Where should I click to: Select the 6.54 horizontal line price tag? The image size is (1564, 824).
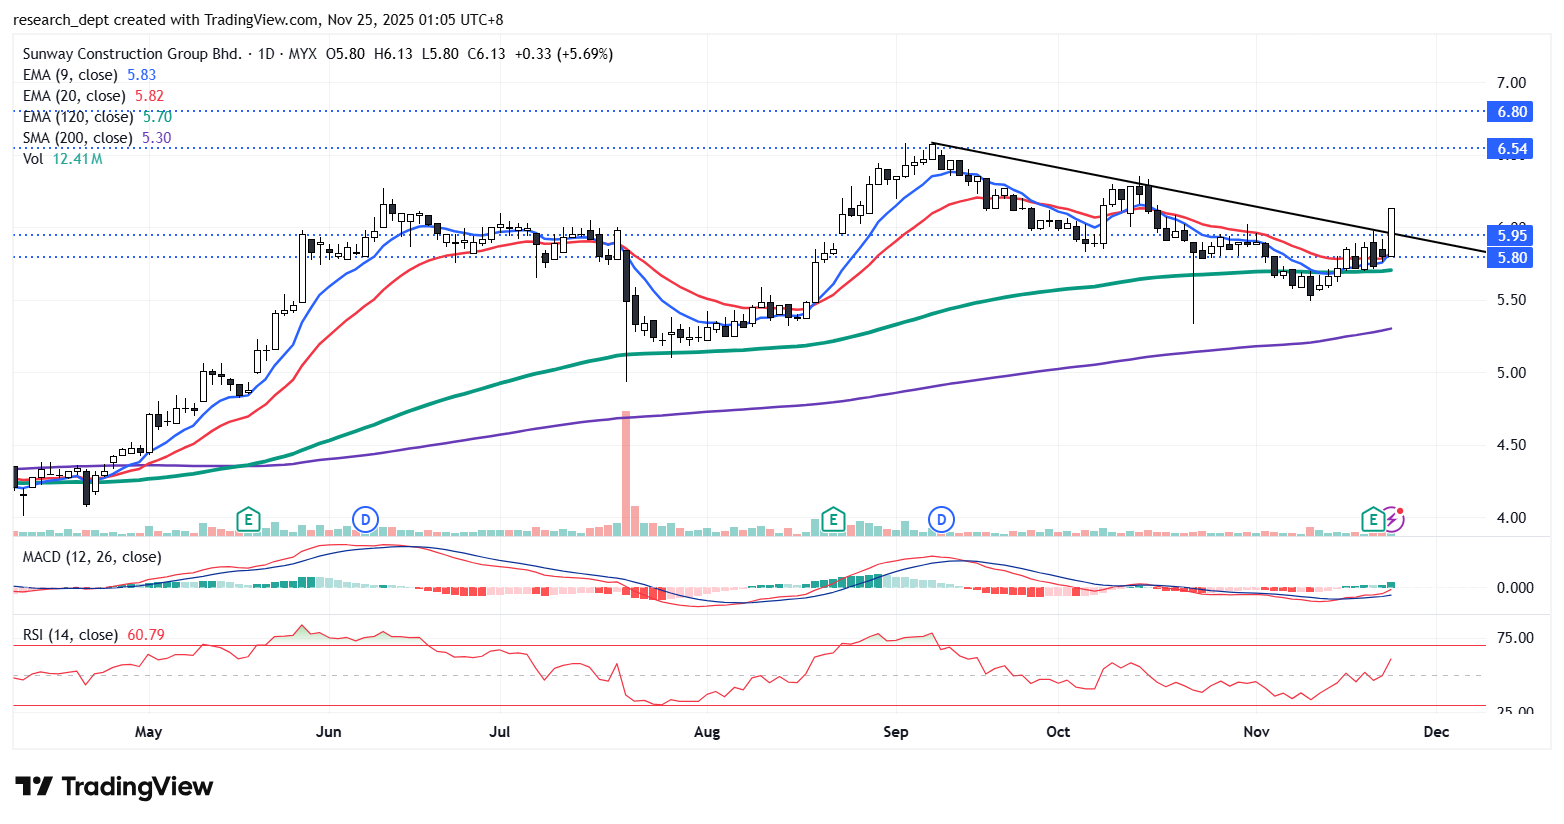click(1511, 149)
